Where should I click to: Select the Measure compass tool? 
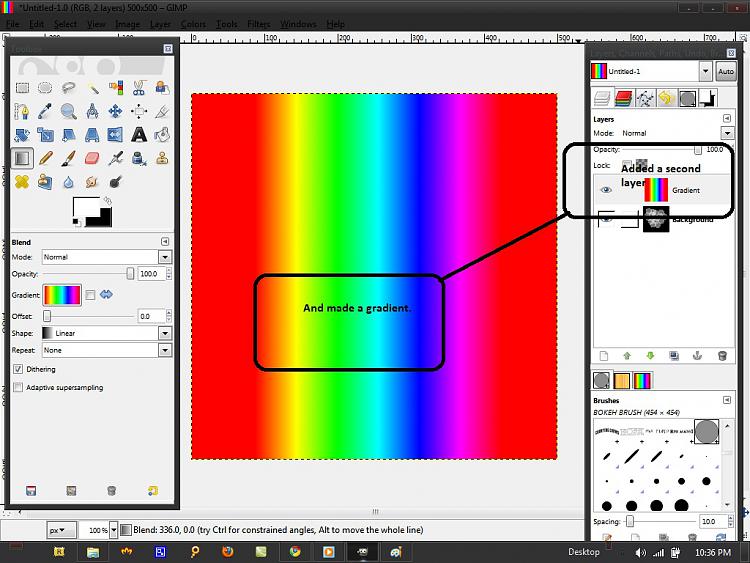tap(92, 111)
